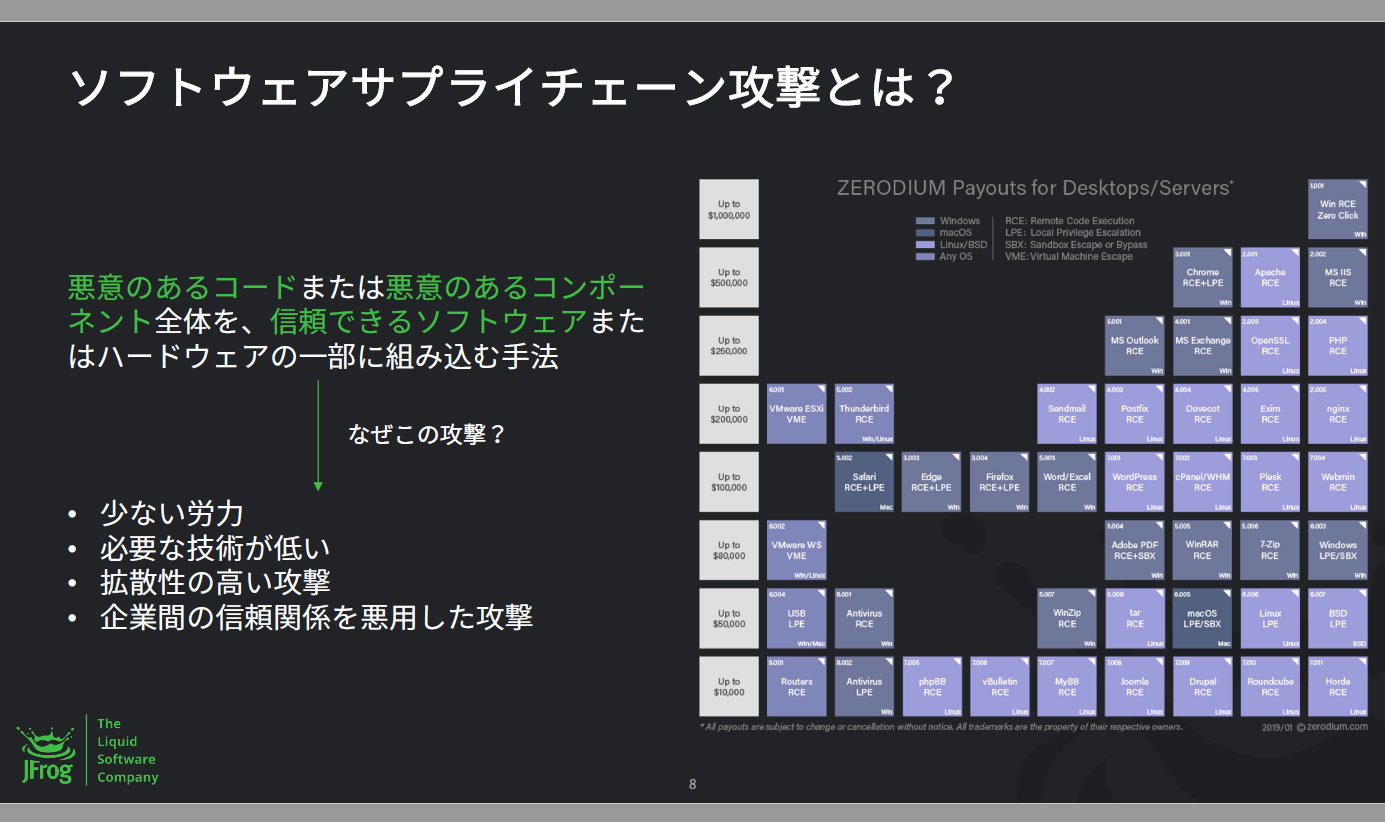
Task: Click the USB LPE cell
Action: pyautogui.click(x=797, y=618)
